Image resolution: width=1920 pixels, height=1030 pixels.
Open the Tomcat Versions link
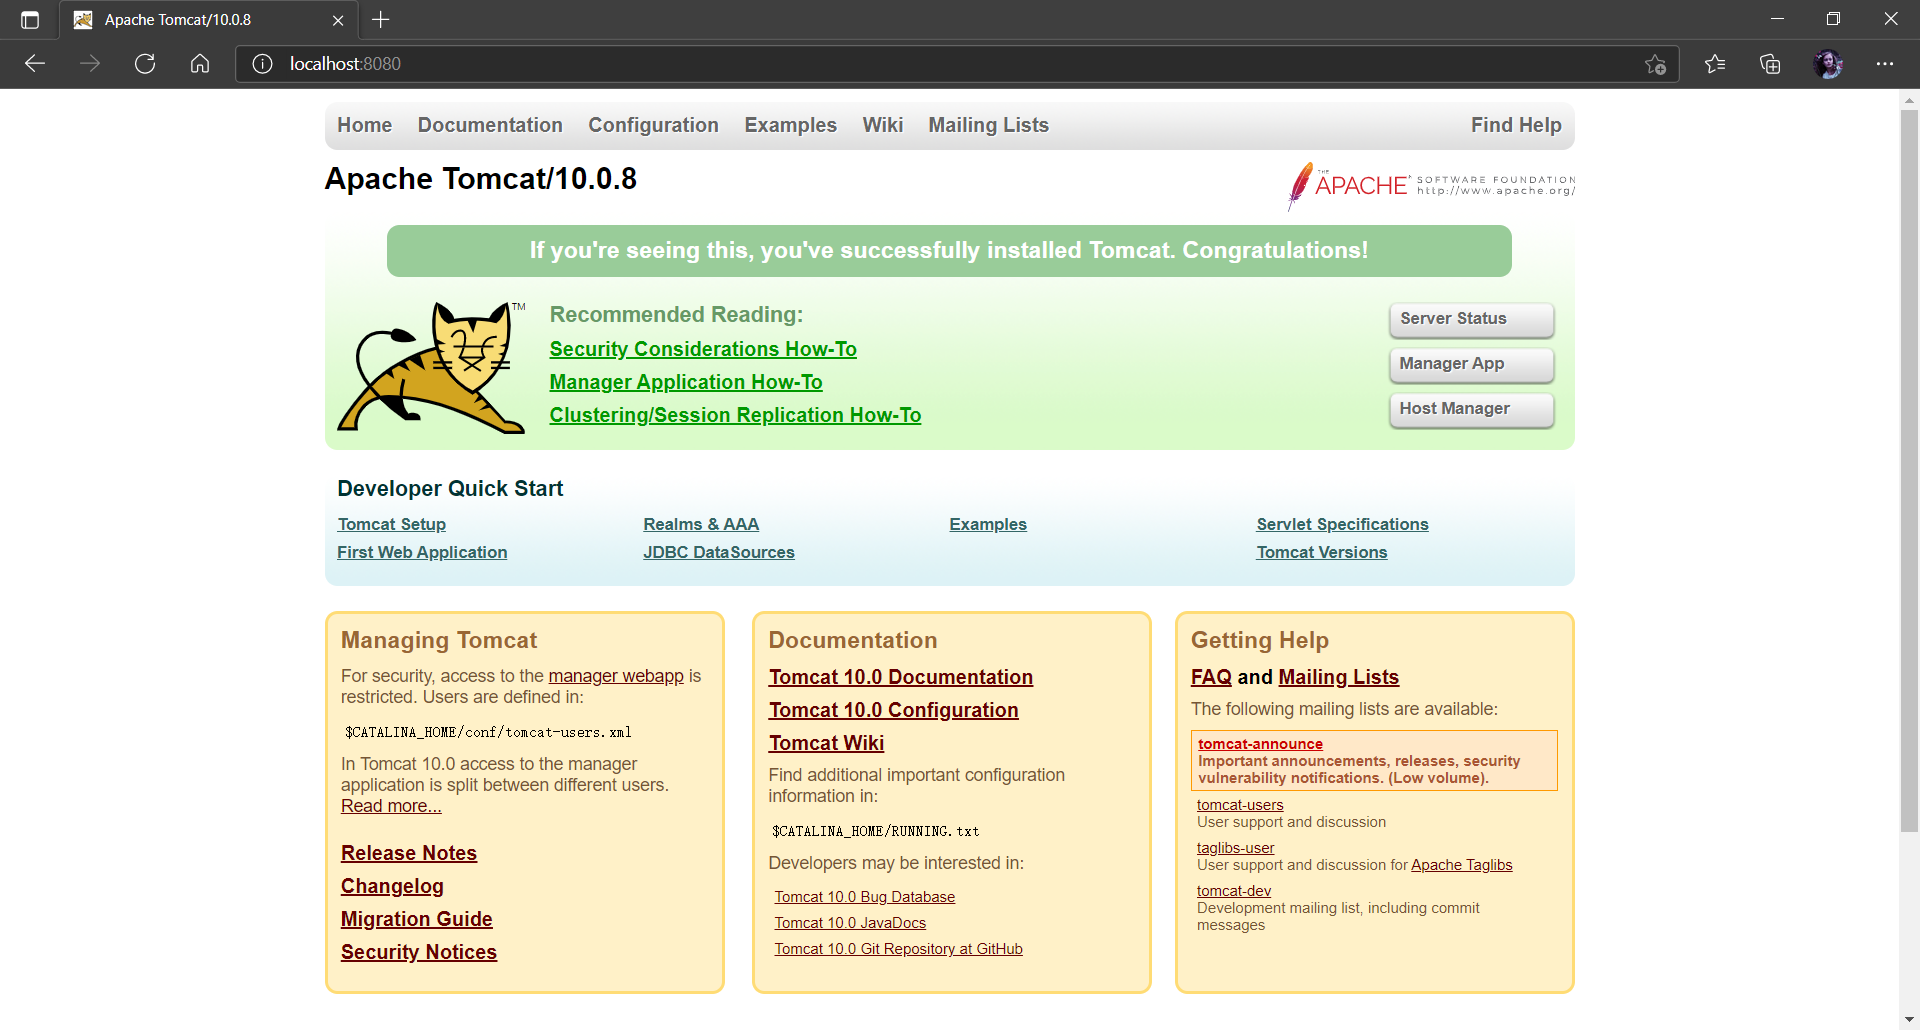pyautogui.click(x=1322, y=552)
